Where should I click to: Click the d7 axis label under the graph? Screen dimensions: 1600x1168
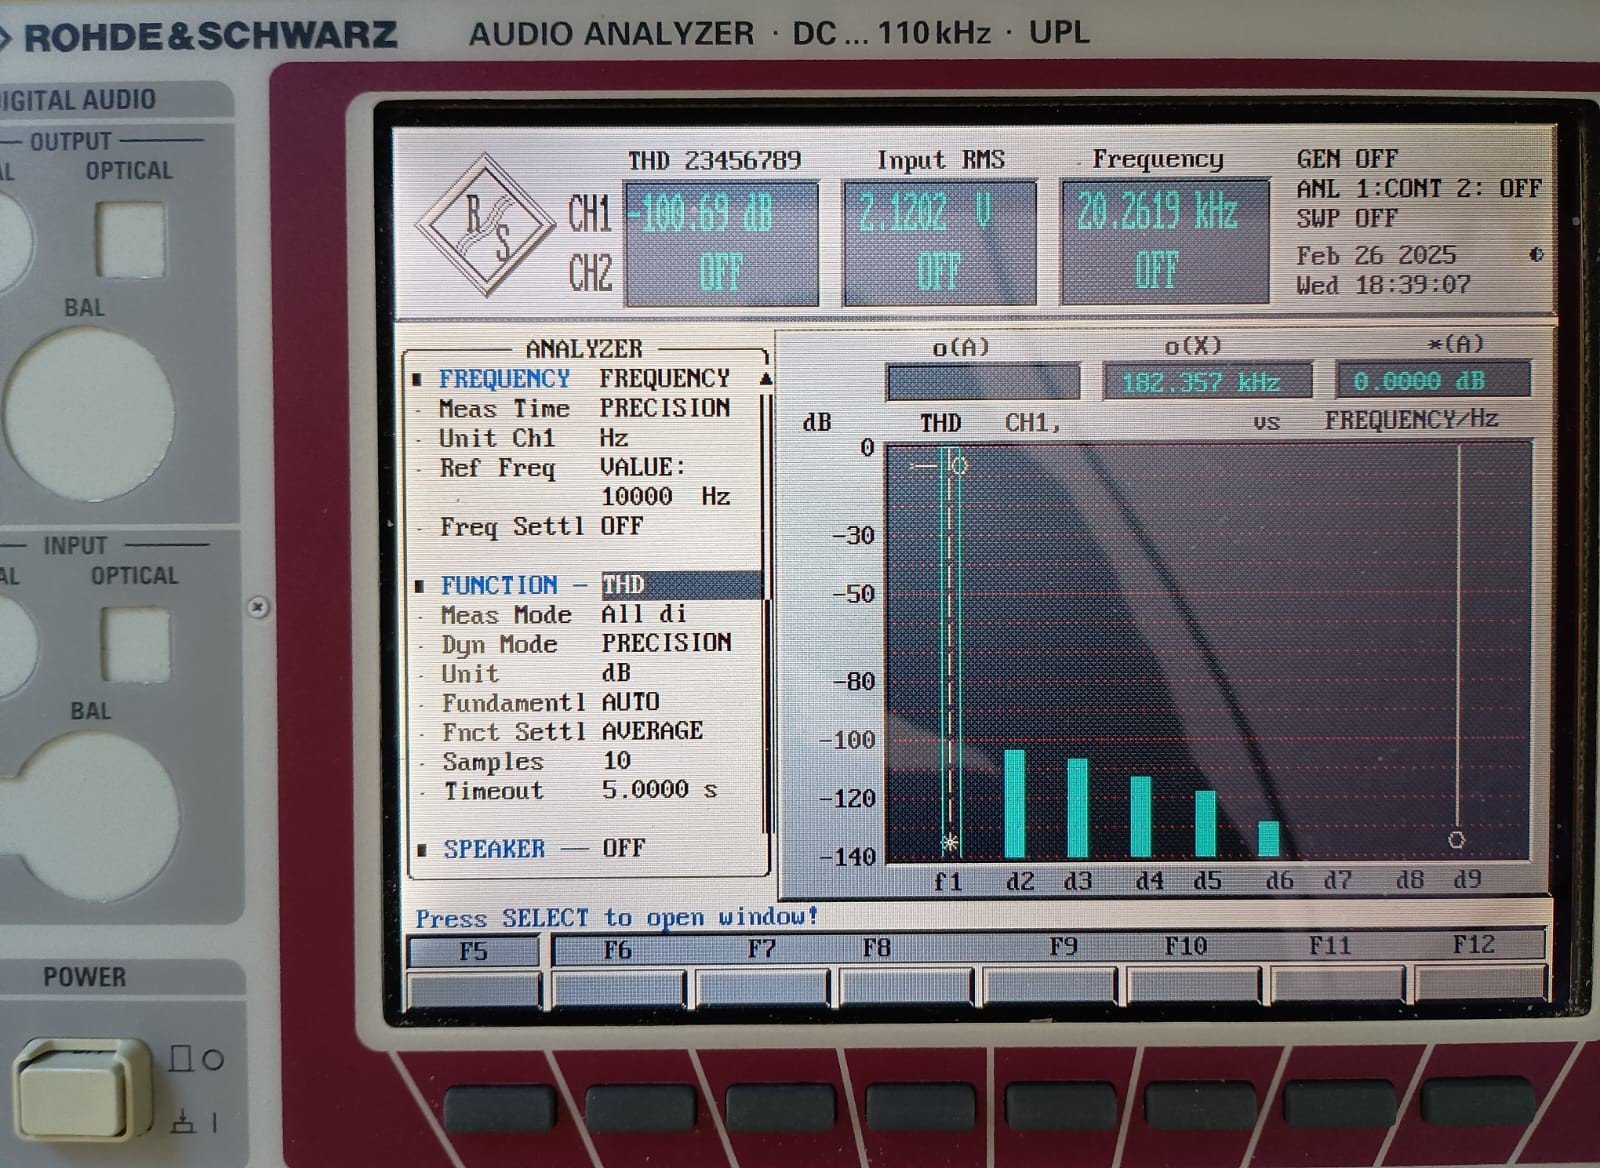(1337, 881)
